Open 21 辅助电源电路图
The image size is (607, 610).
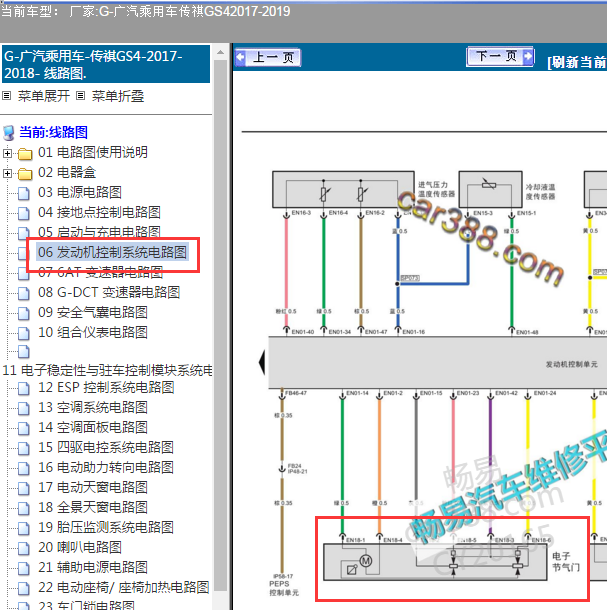click(93, 568)
